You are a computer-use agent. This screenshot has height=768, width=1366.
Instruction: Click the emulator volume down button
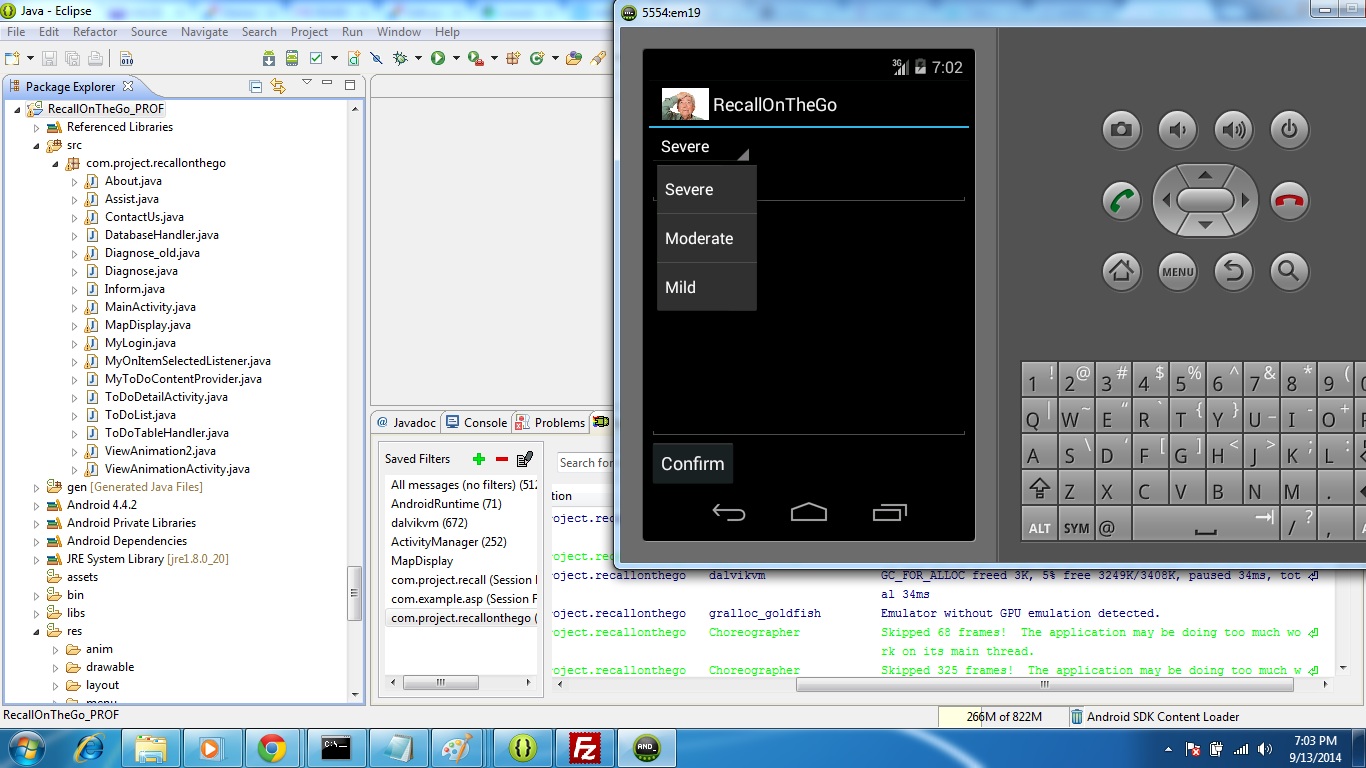point(1178,129)
